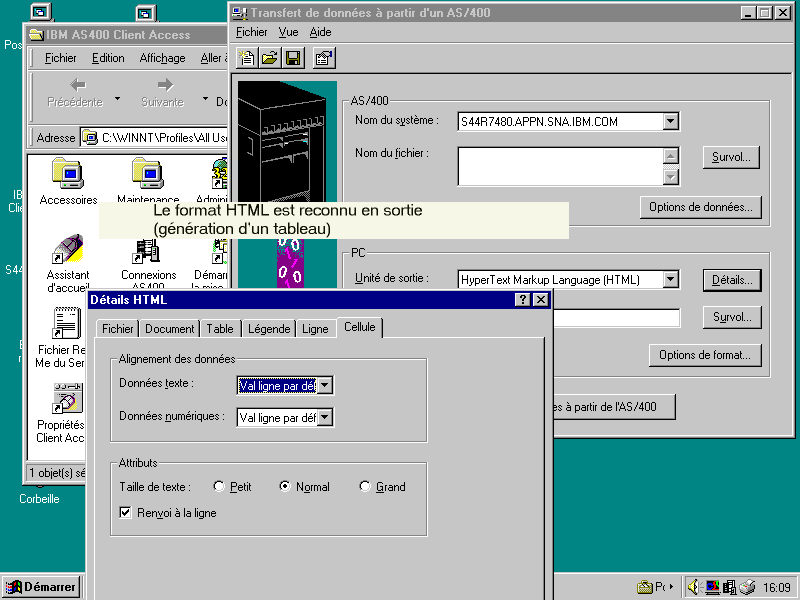
Task: Open the Edition menu in Client Access window
Action: click(x=108, y=58)
